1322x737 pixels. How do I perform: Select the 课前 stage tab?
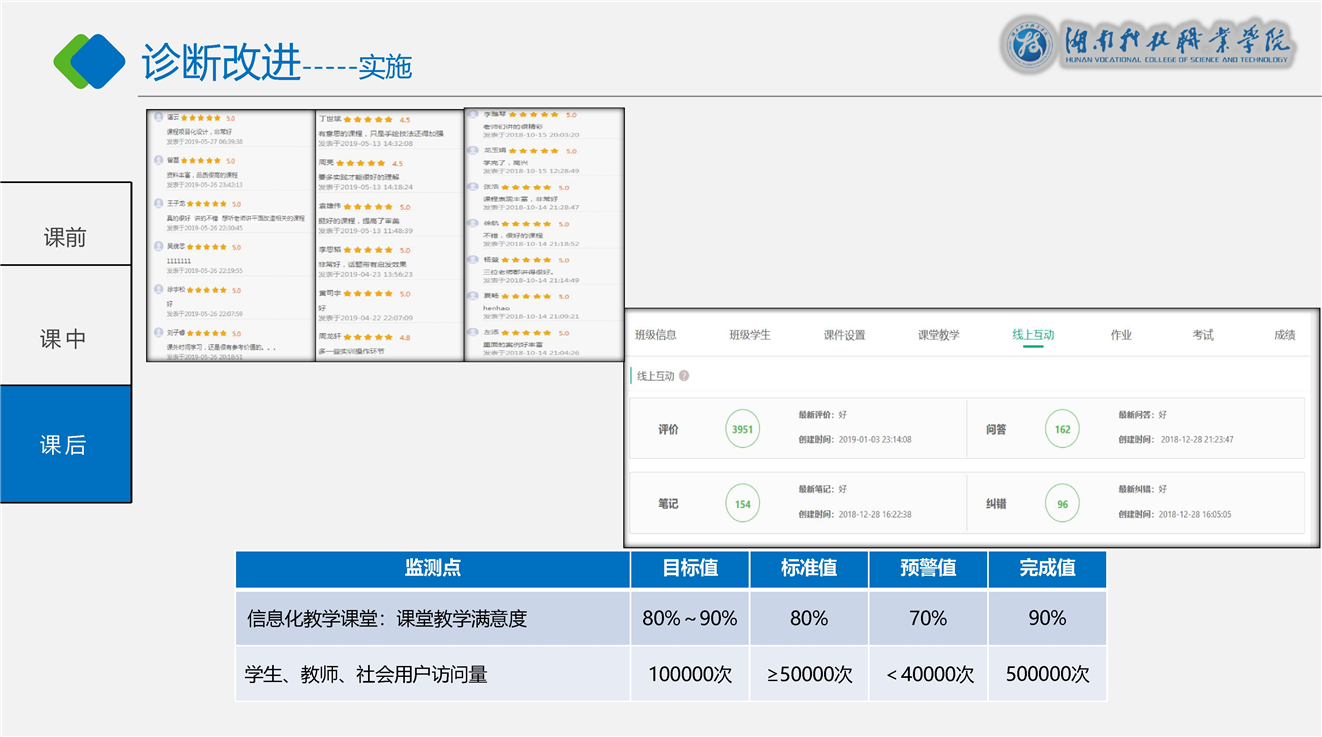tap(65, 238)
